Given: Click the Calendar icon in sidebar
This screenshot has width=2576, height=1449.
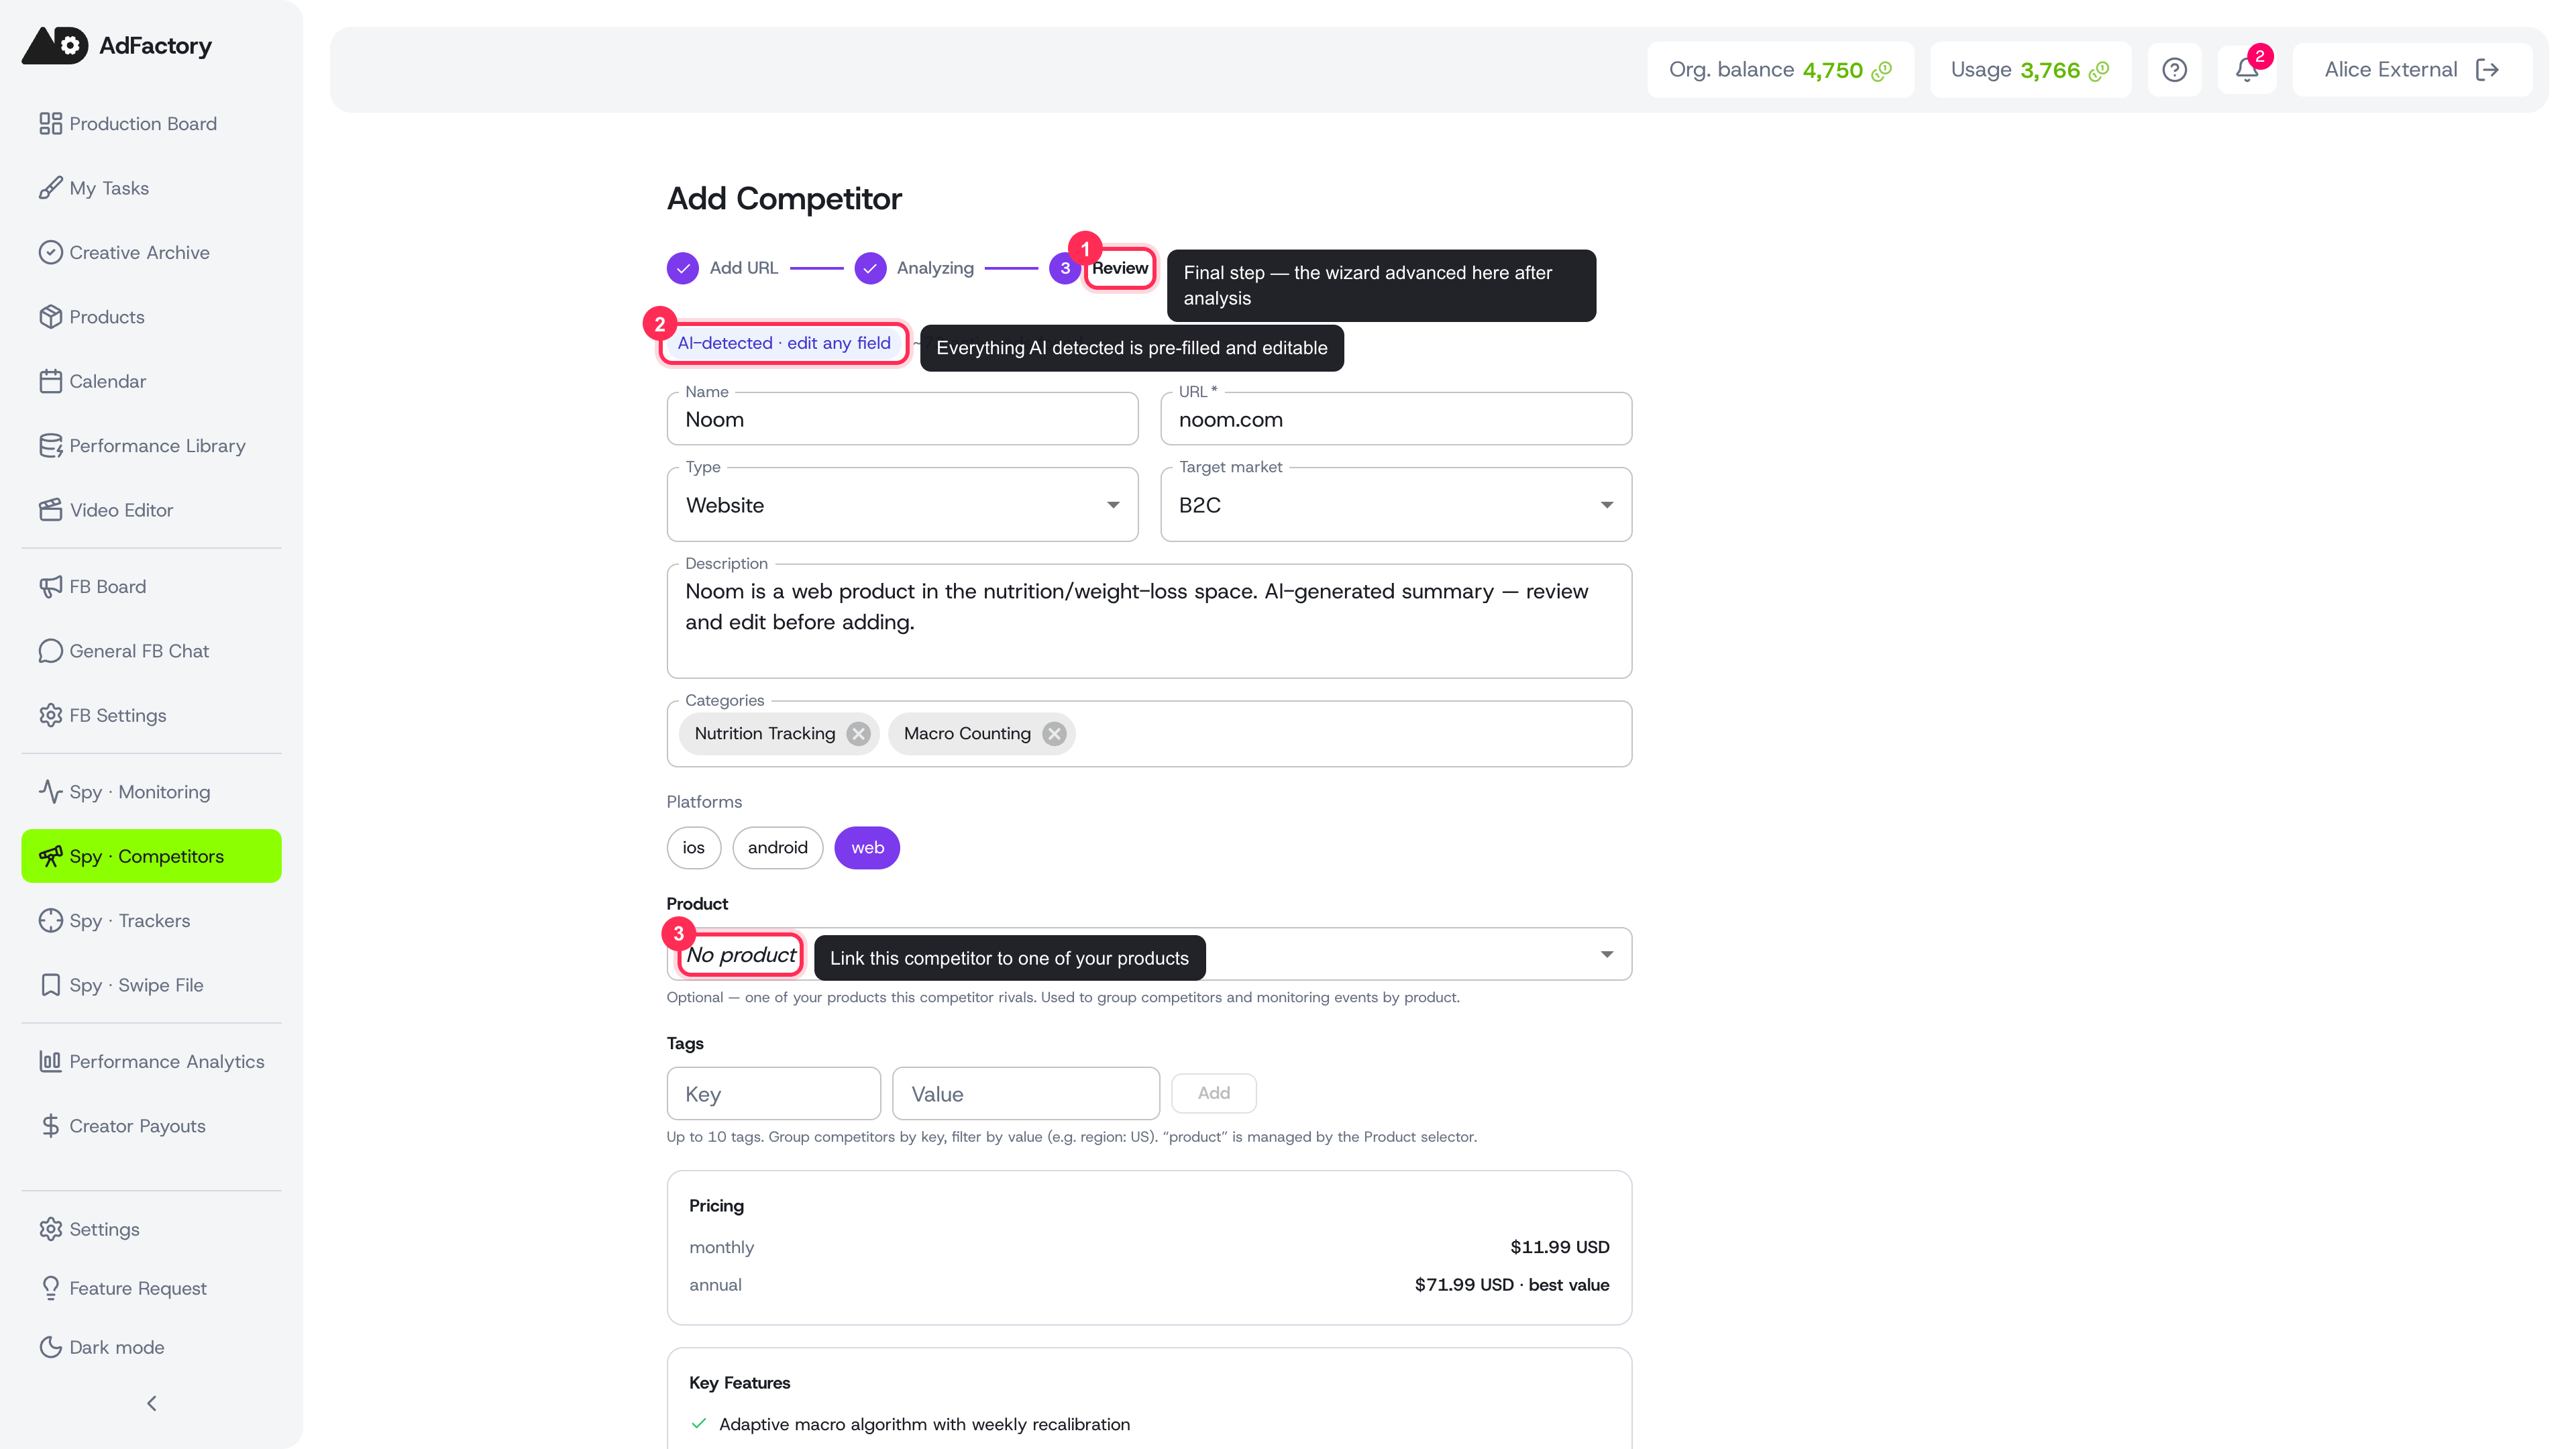Looking at the screenshot, I should [50, 381].
